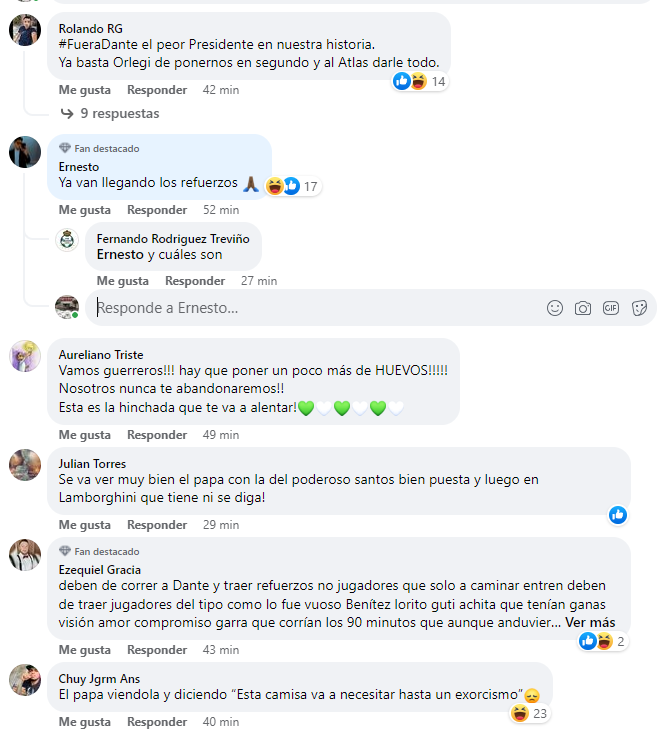664x734 pixels.
Task: Toggle Me gusta on Rolando RG's comment
Action: (x=85, y=90)
